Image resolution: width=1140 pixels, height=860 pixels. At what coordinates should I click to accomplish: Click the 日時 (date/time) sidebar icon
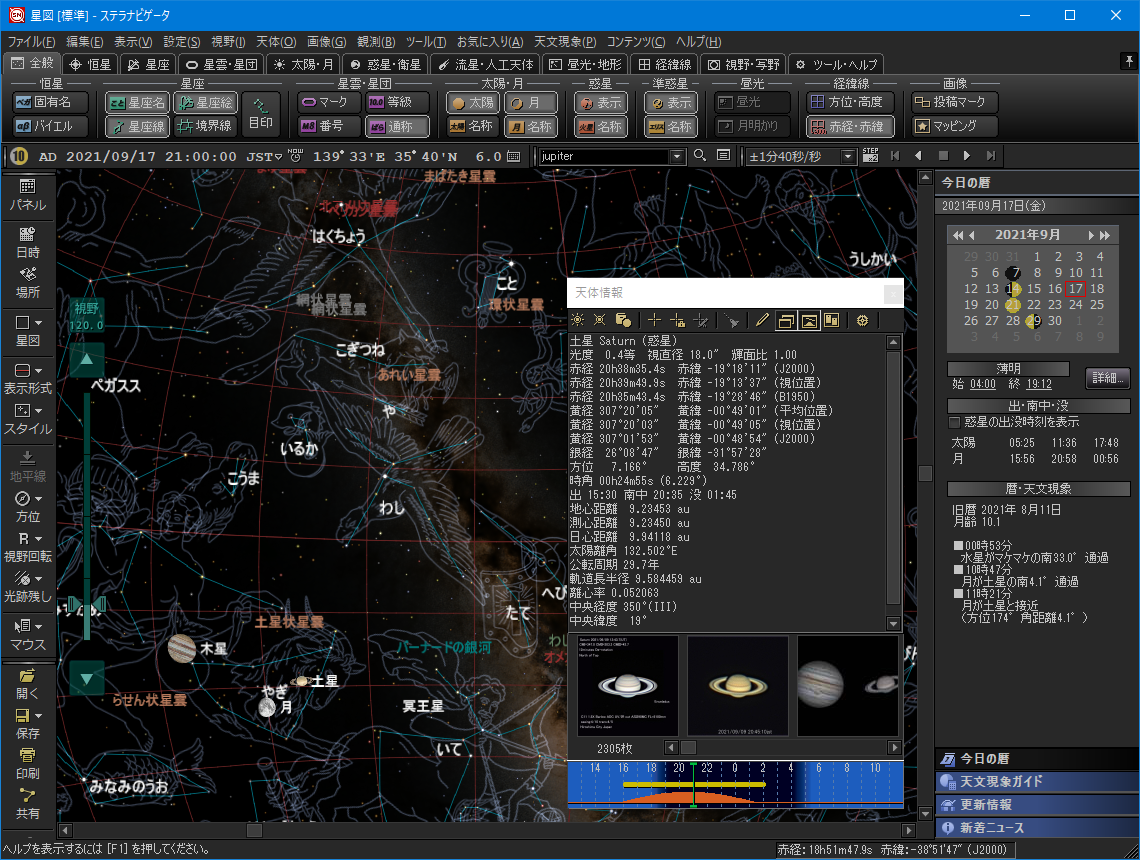pos(27,241)
